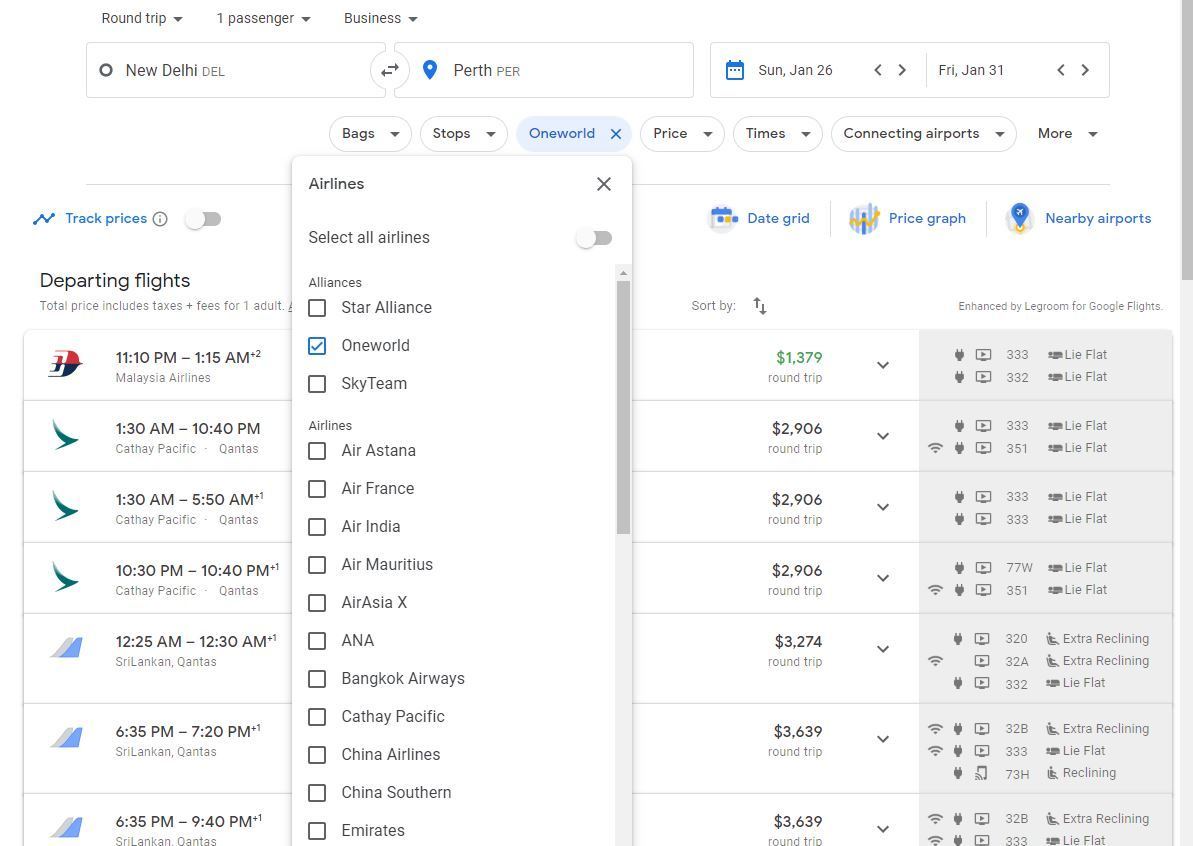Click Cathay Pacific logo on 1:30 AM – 10:40 PM flight
This screenshot has width=1193, height=846.
(x=65, y=435)
